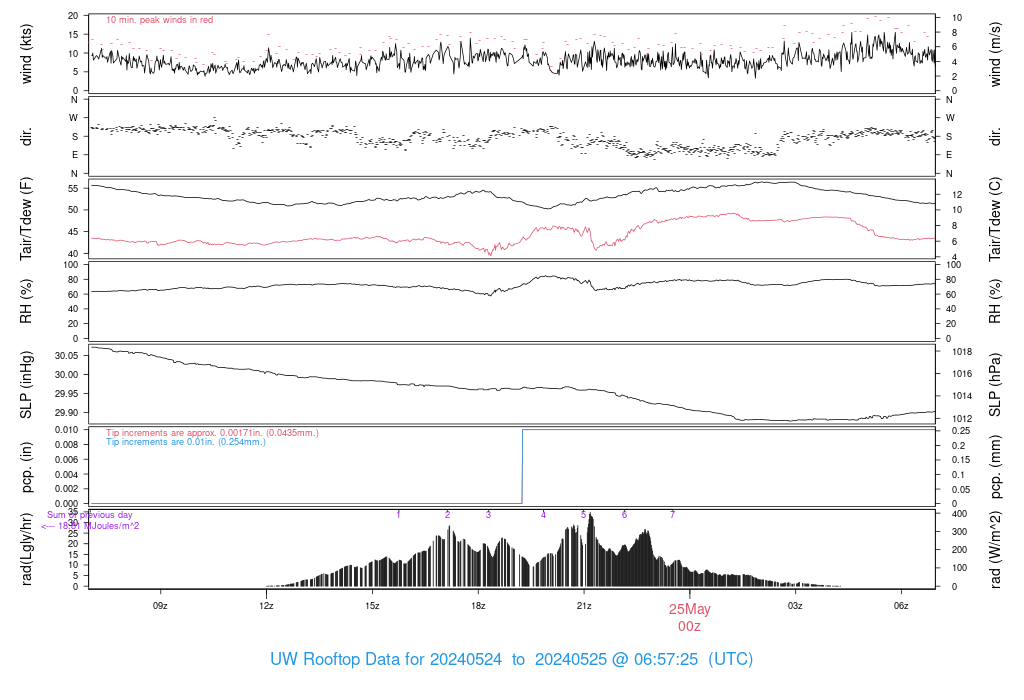Click the '21z' time axis tick
The height and width of the screenshot is (700, 1024).
coord(584,606)
